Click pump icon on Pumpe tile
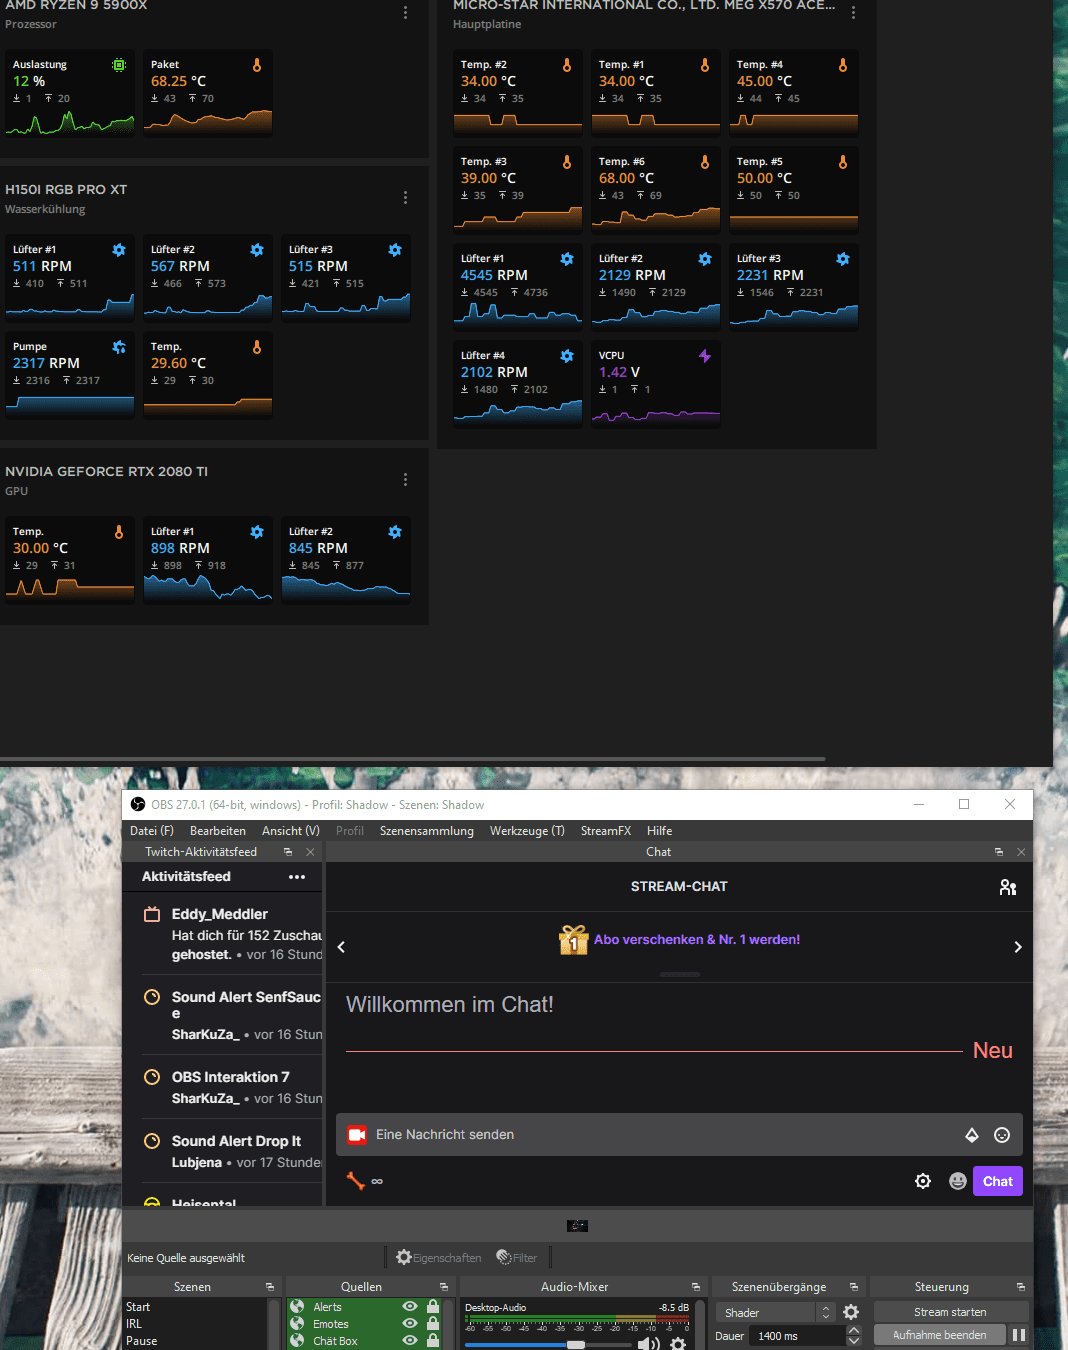 119,347
